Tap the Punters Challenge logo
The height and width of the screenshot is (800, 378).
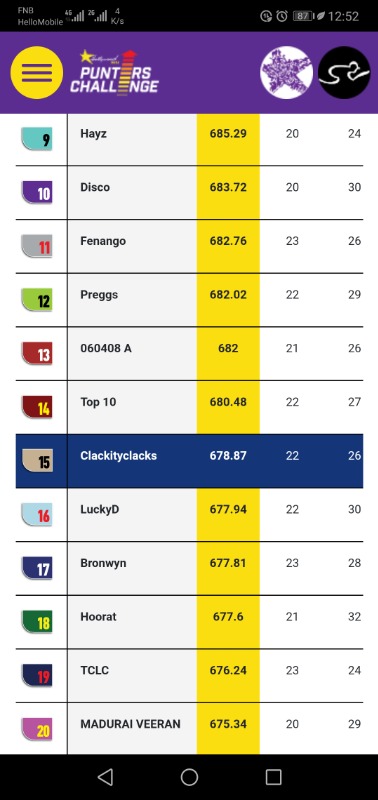(114, 72)
